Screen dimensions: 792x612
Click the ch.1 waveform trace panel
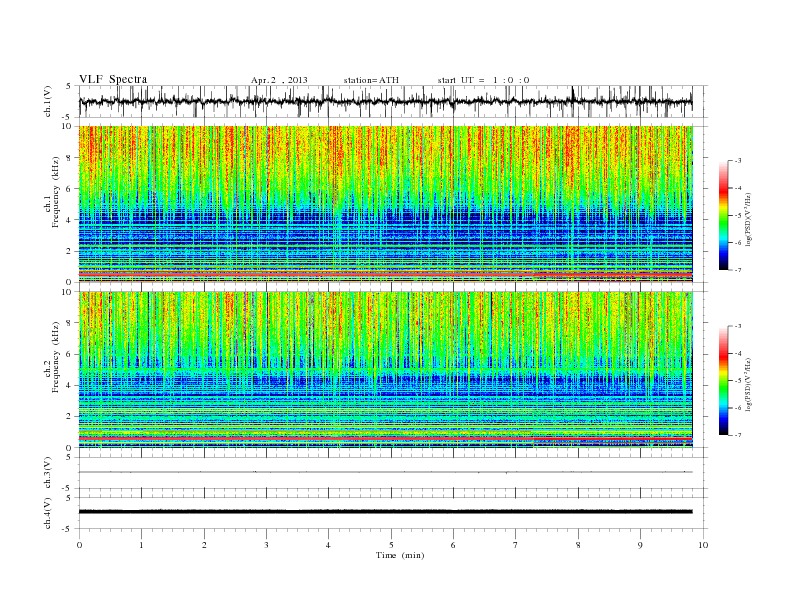coord(393,101)
